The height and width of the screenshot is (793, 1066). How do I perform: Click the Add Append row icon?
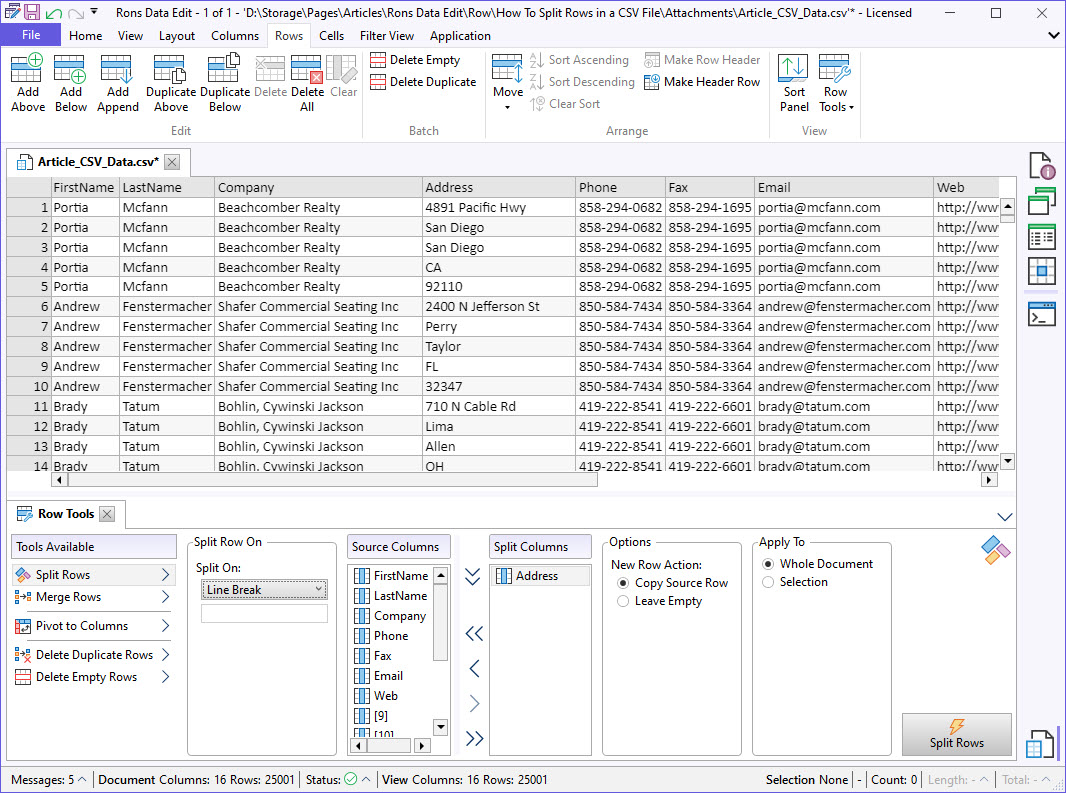point(118,72)
